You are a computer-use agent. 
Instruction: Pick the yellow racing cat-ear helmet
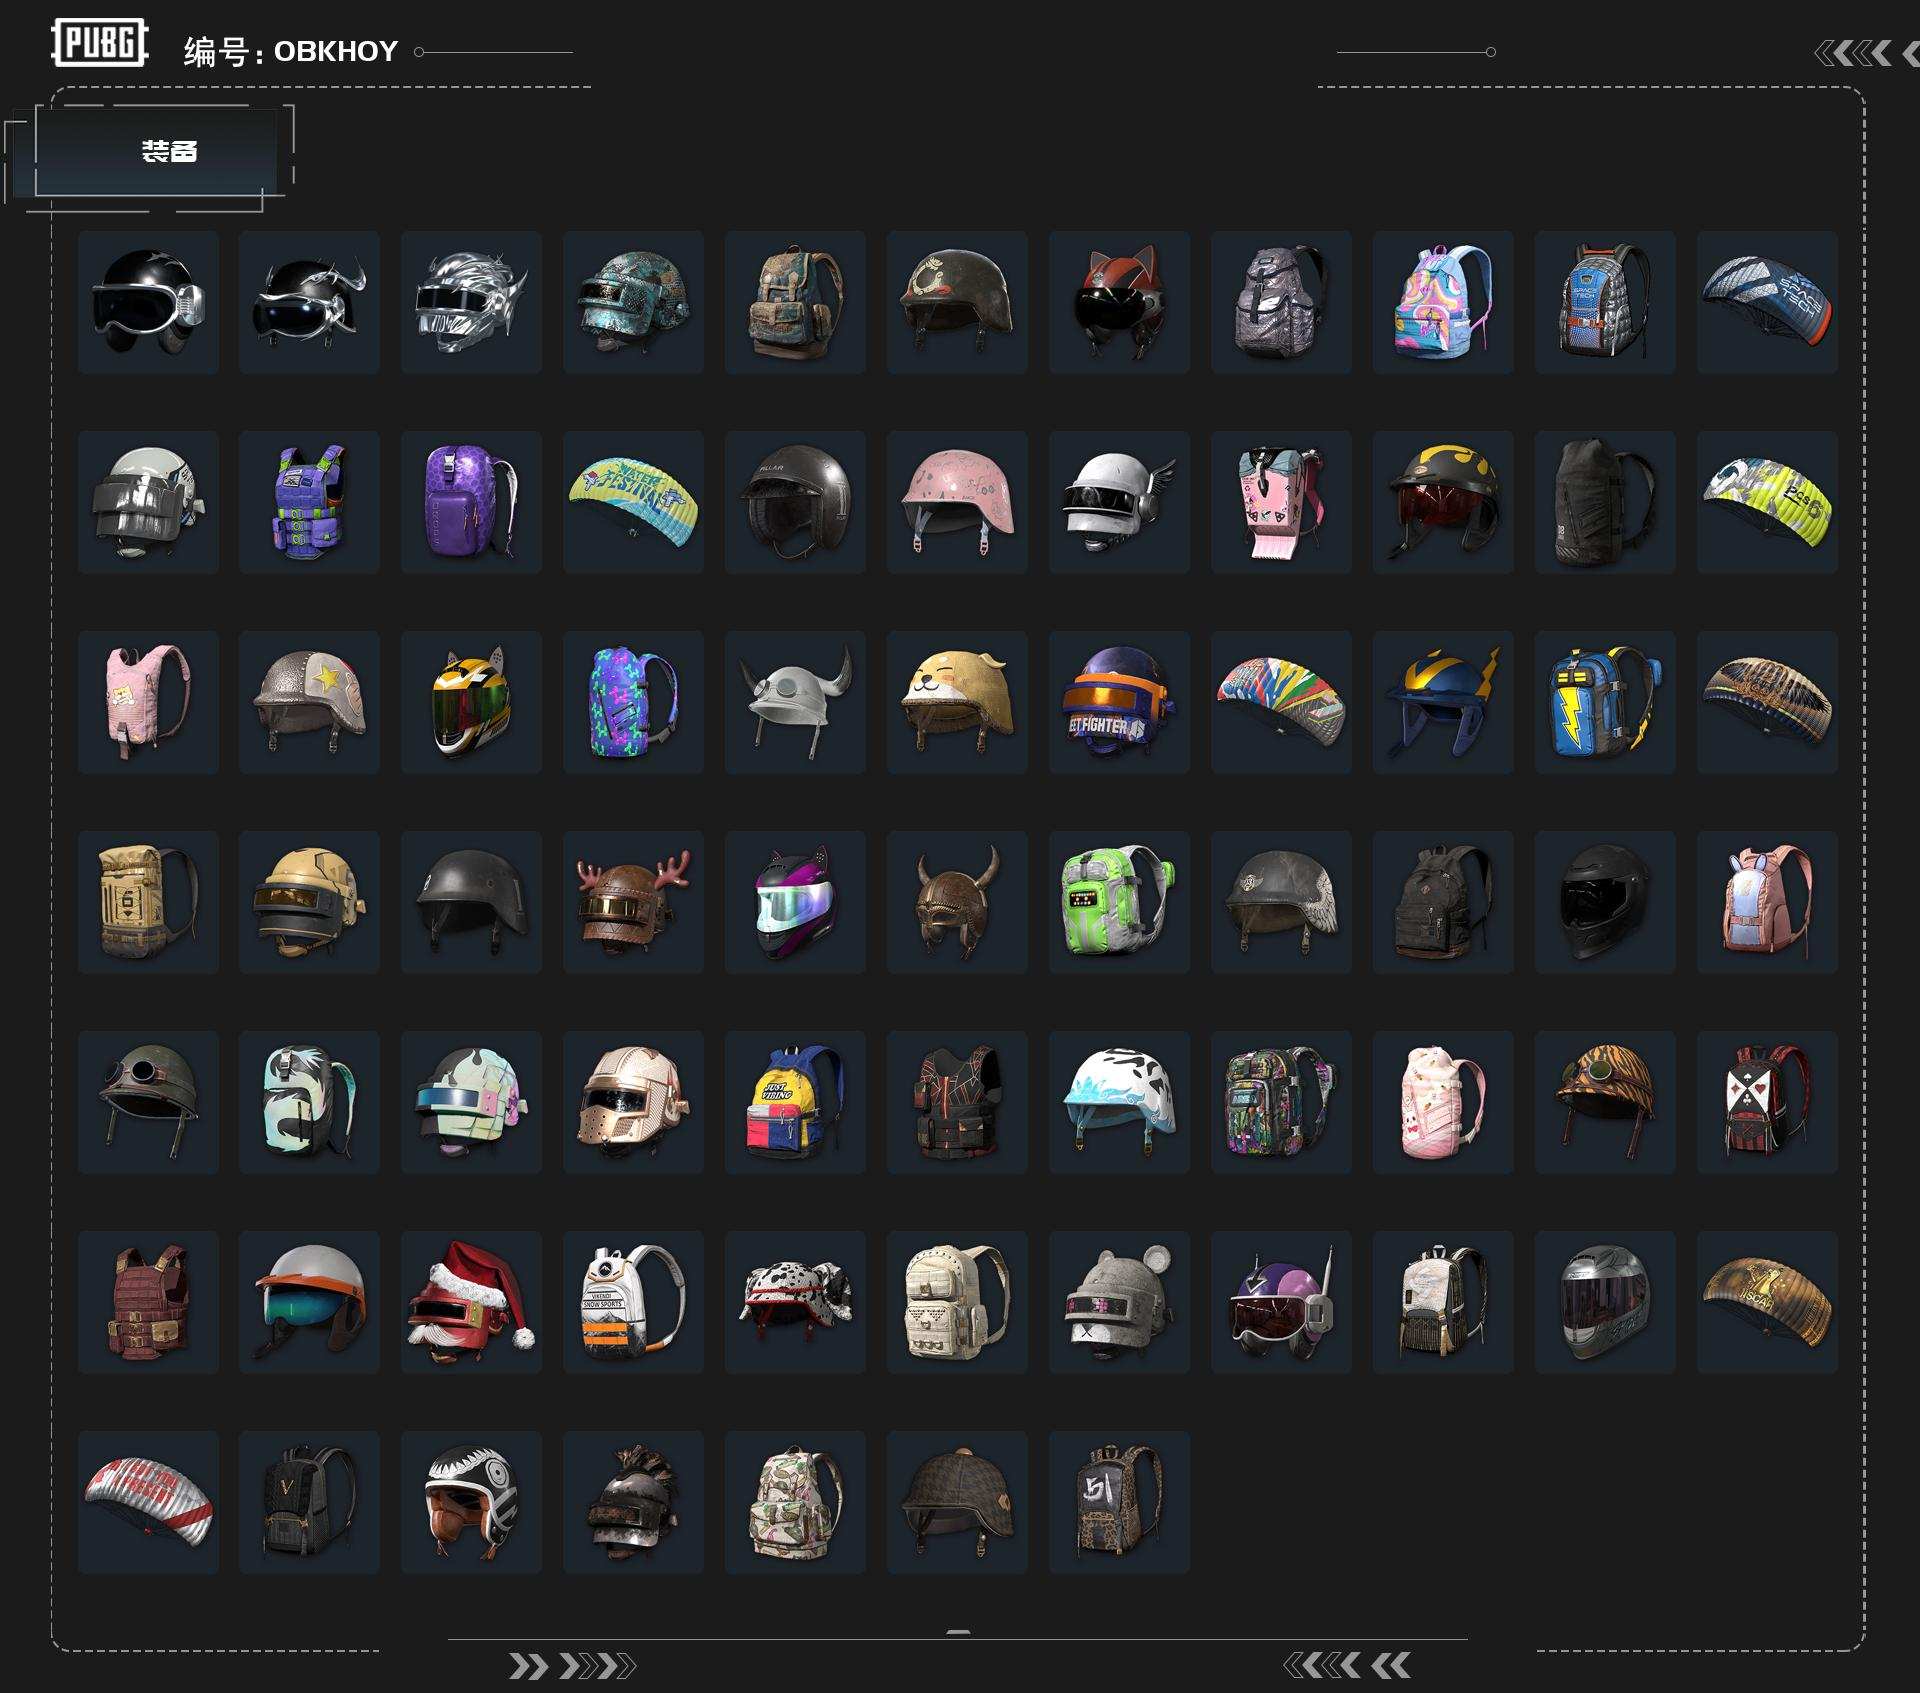(x=471, y=702)
